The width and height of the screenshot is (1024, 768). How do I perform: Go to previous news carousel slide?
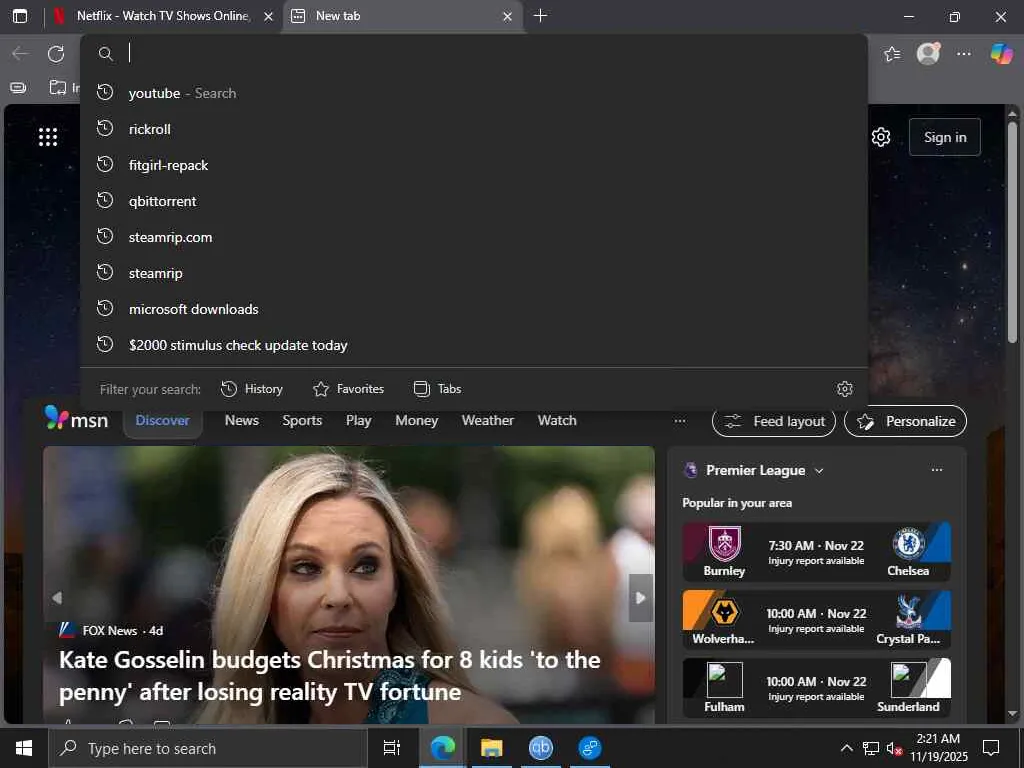coord(57,598)
